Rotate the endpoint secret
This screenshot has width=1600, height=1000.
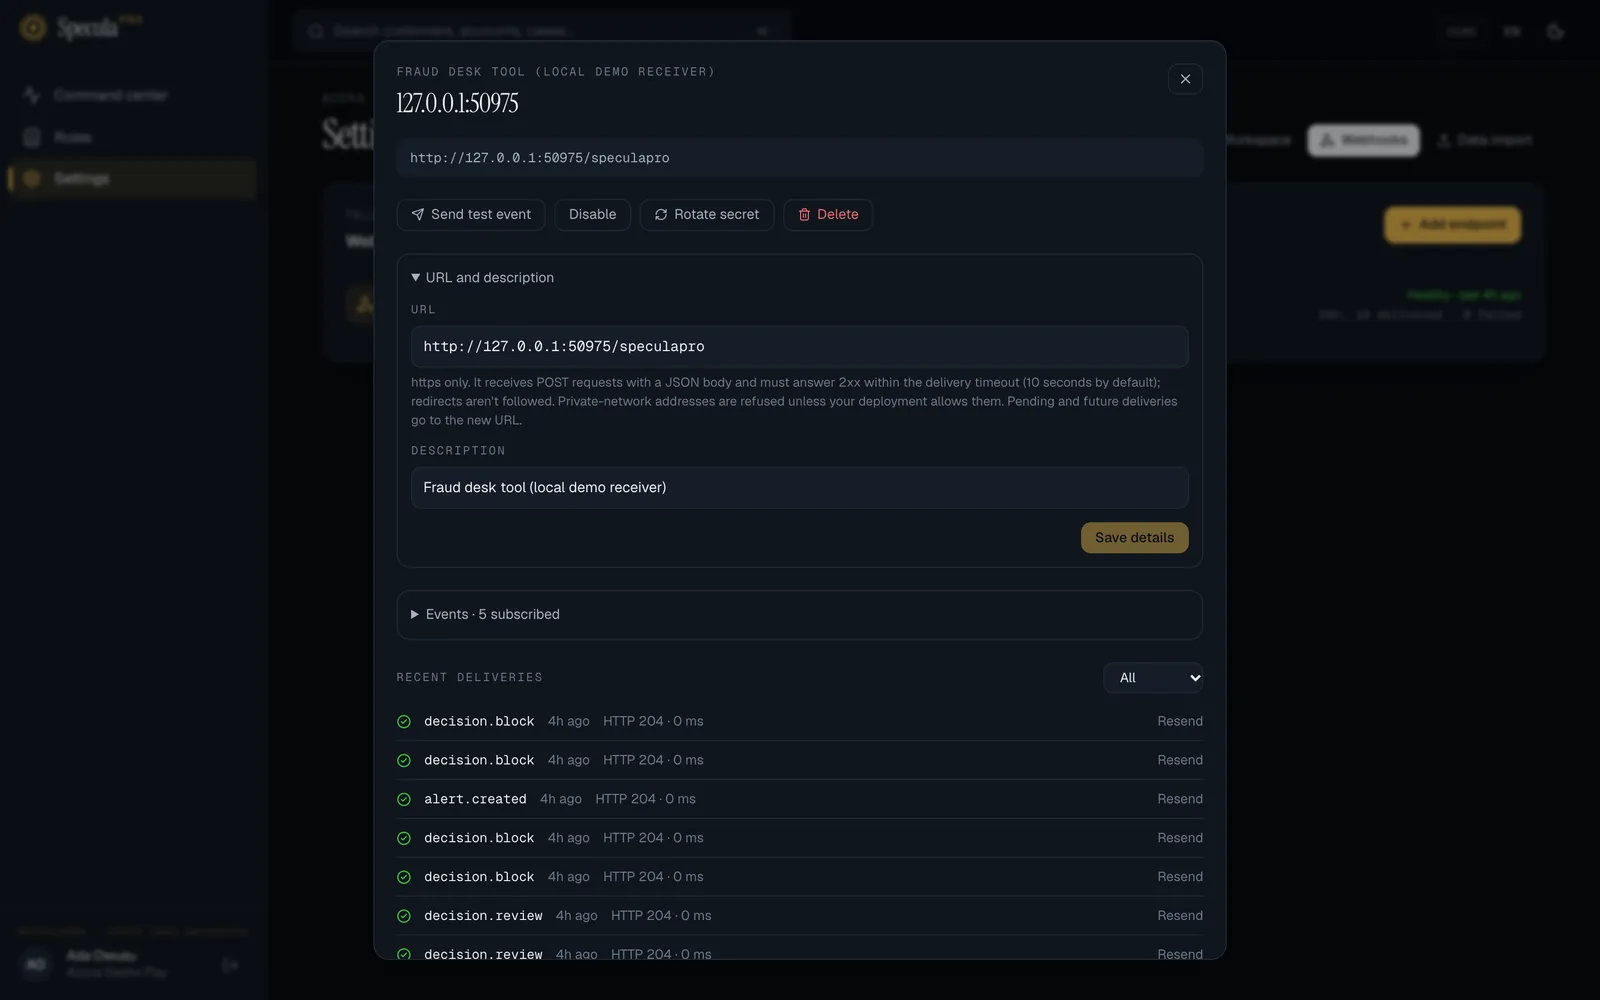coord(706,214)
